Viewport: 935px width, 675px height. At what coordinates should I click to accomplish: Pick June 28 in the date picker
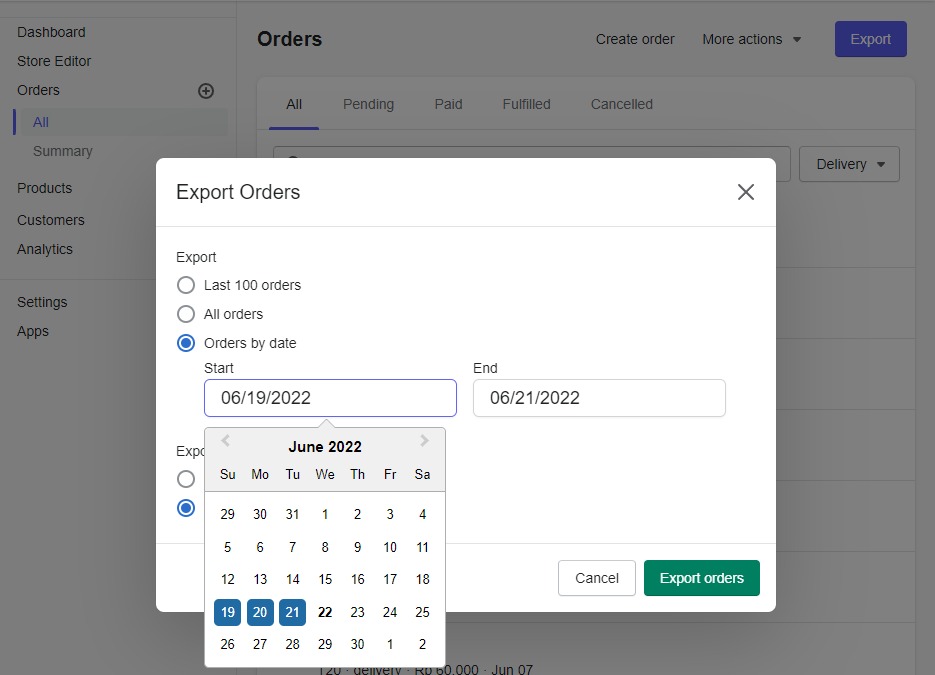click(292, 645)
